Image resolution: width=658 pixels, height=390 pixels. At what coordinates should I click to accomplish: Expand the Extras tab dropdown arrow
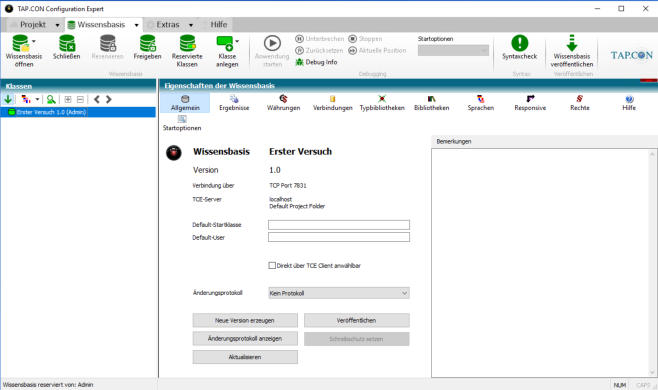coord(191,25)
